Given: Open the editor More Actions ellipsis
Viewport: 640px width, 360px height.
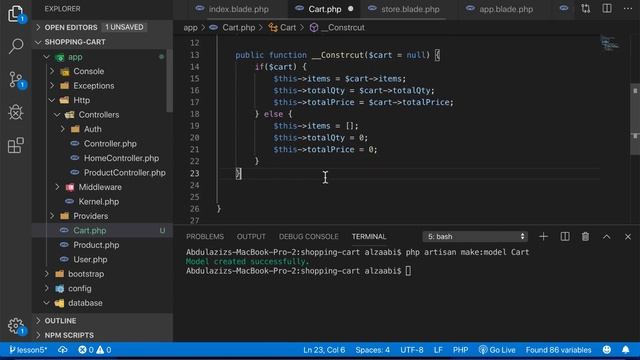Looking at the screenshot, I should coord(628,9).
